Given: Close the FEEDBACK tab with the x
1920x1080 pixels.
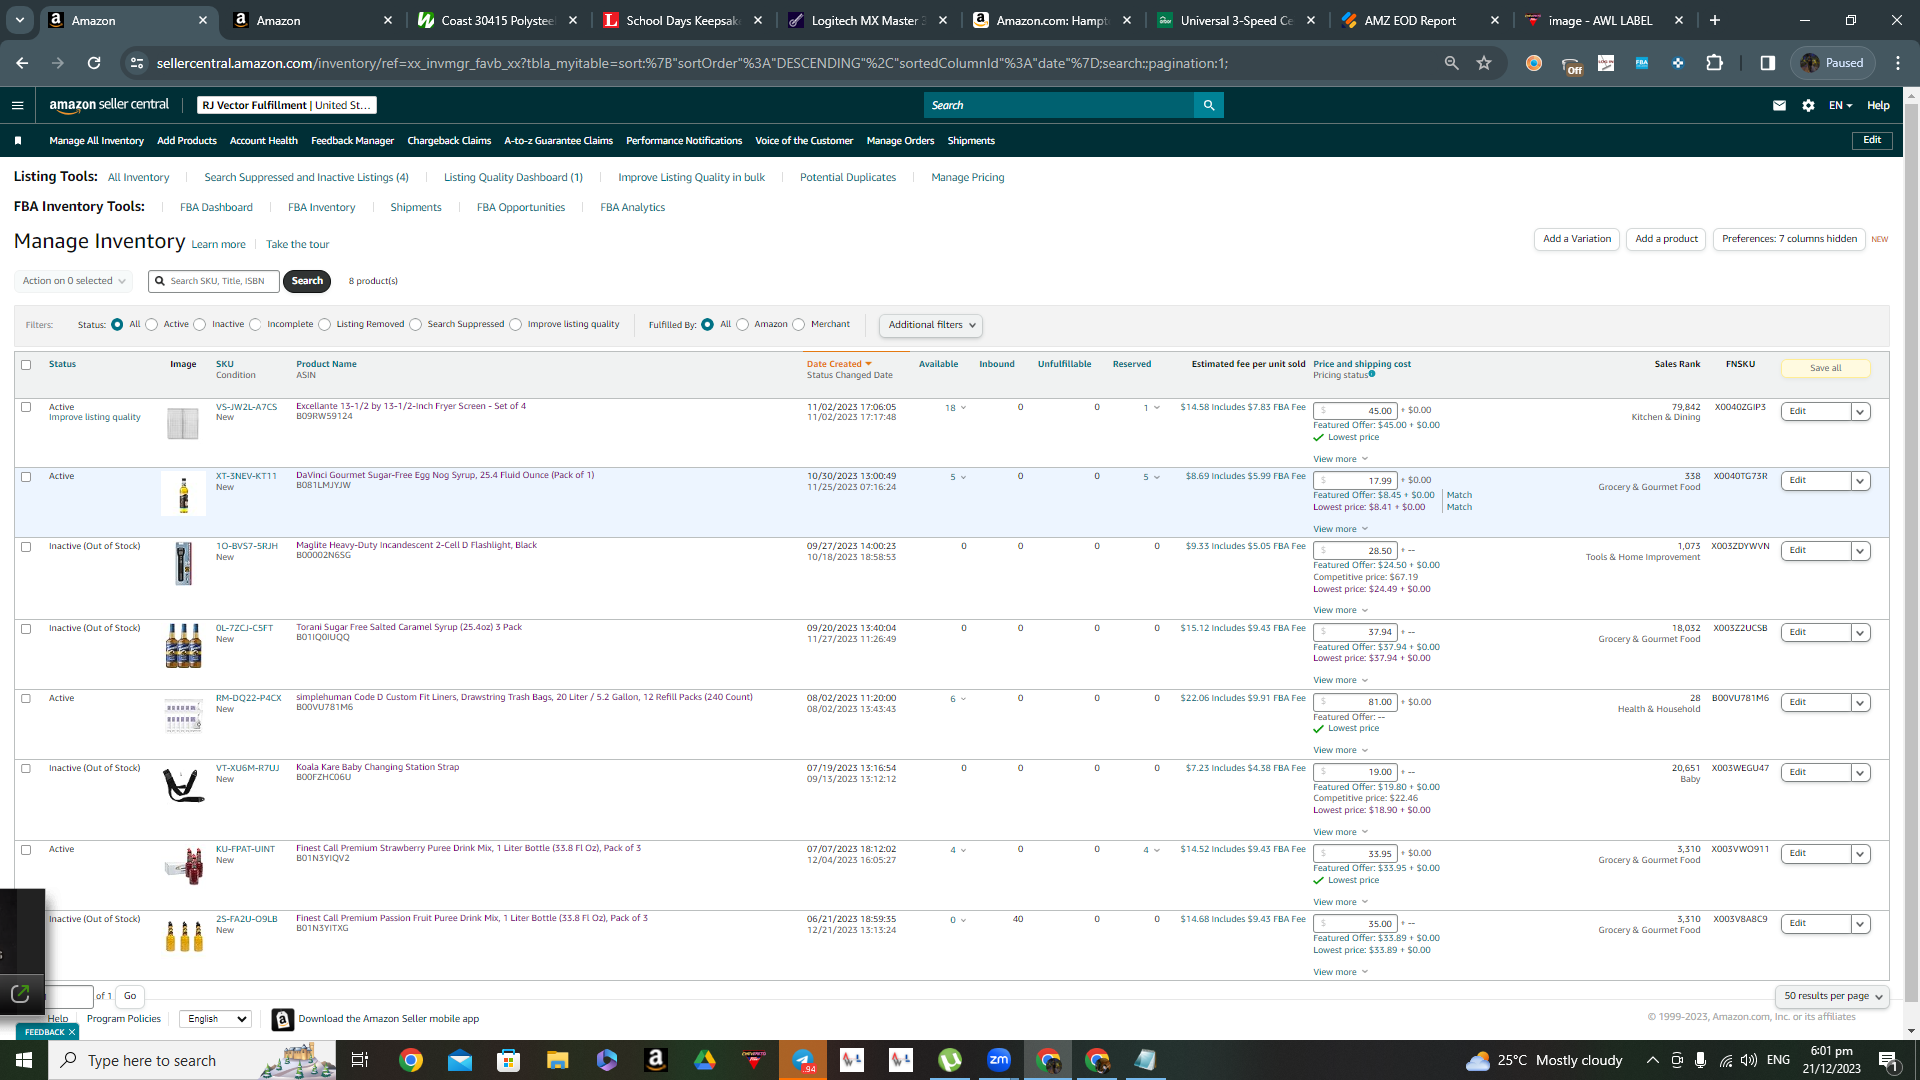Looking at the screenshot, I should (72, 1032).
